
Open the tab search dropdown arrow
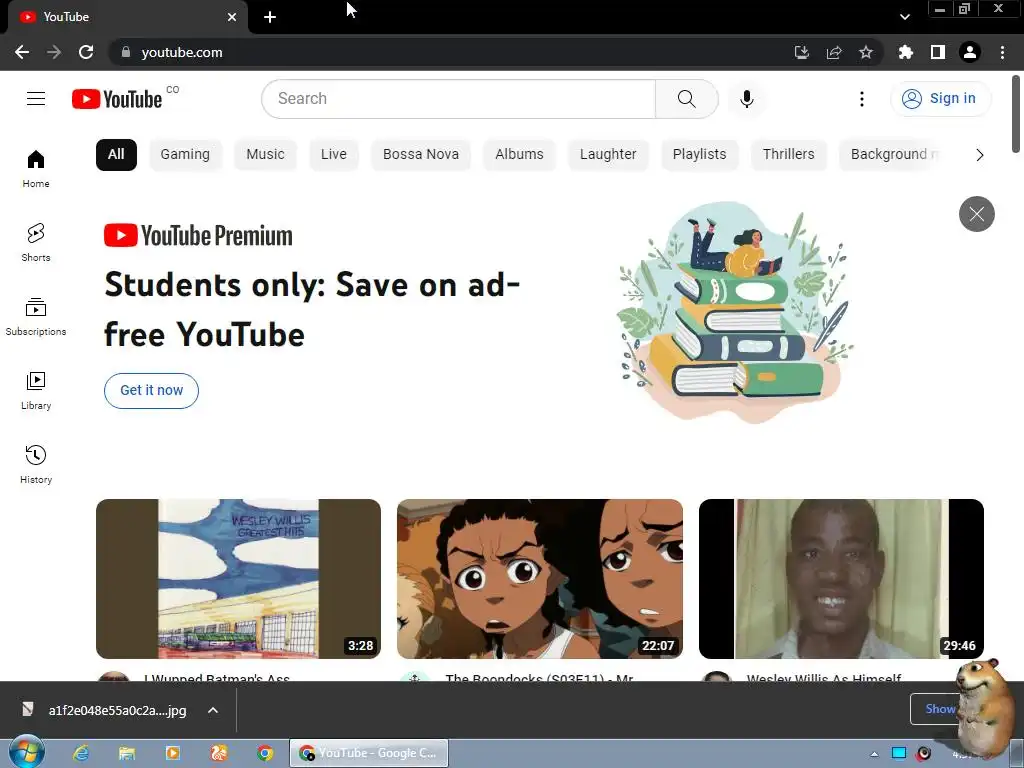pos(904,17)
